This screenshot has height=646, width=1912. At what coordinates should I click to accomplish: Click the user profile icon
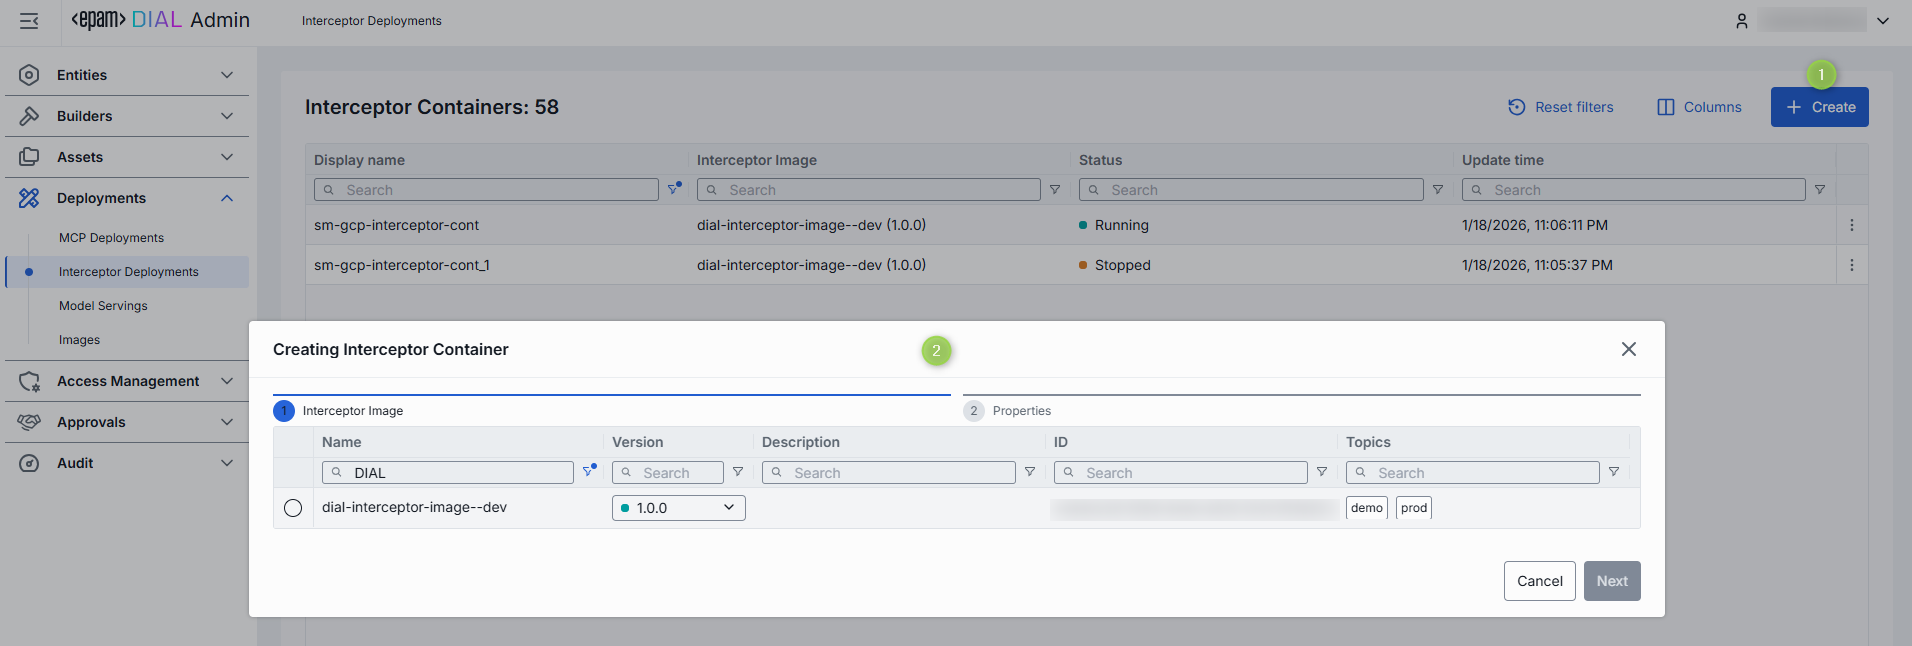(1741, 21)
